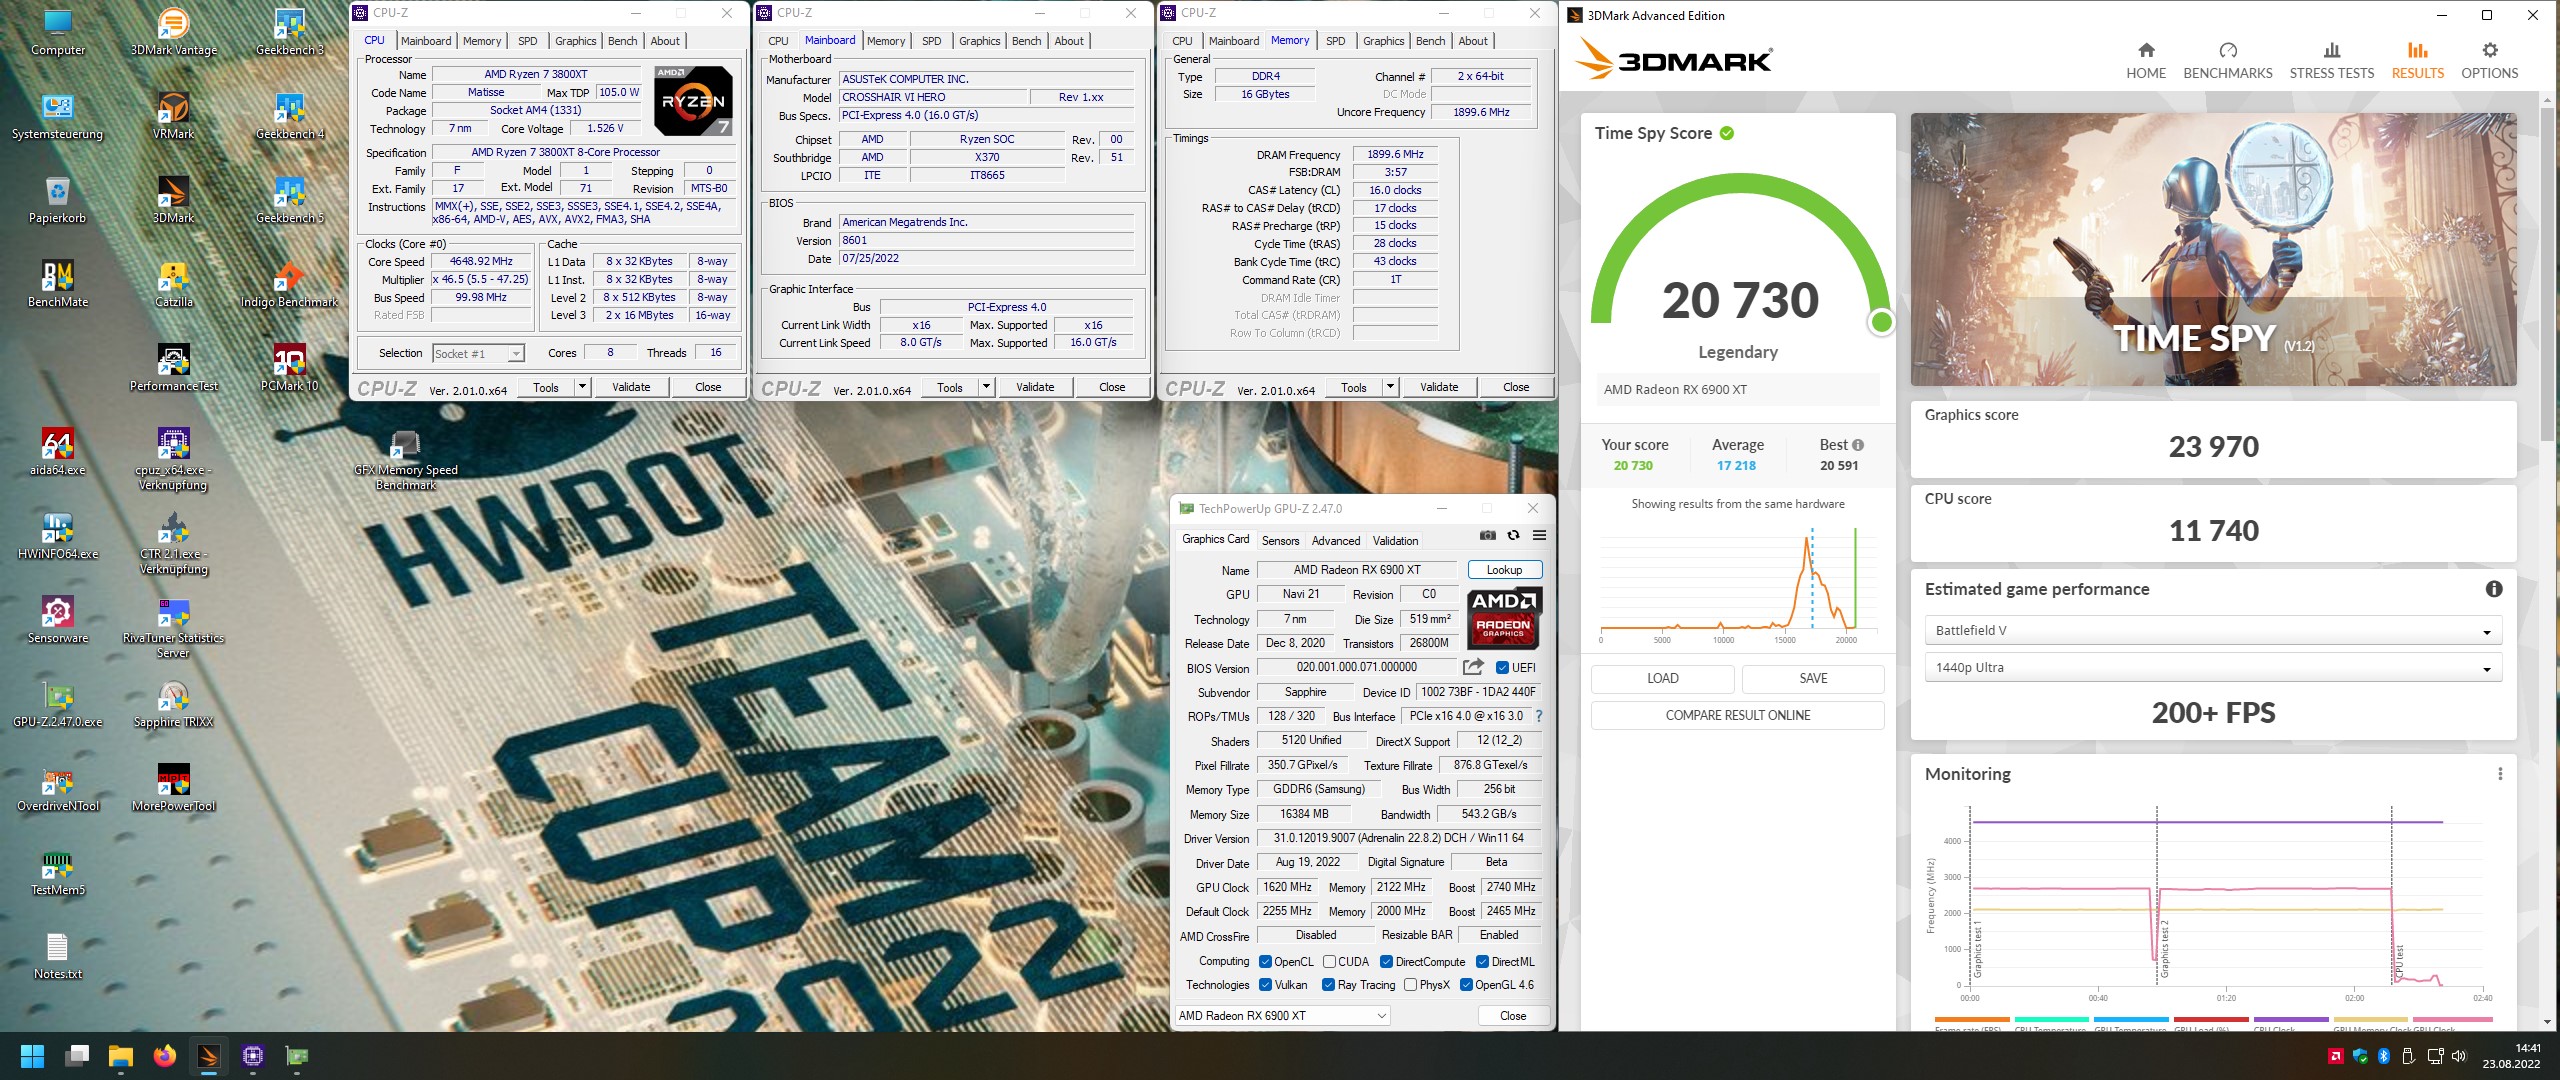The width and height of the screenshot is (2560, 1080).
Task: Select Indigo Benchmark desktop icon
Action: pos(290,284)
